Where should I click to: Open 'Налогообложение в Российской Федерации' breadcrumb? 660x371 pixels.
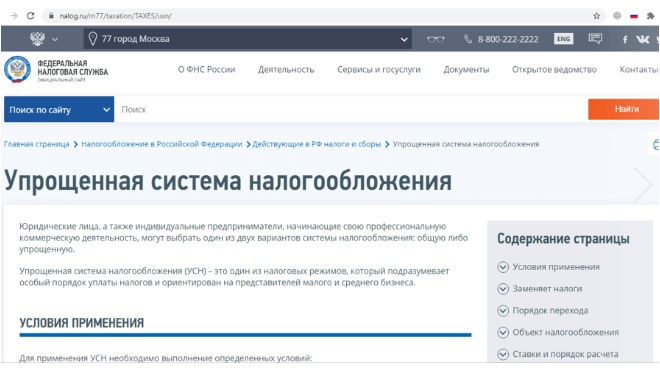point(162,144)
